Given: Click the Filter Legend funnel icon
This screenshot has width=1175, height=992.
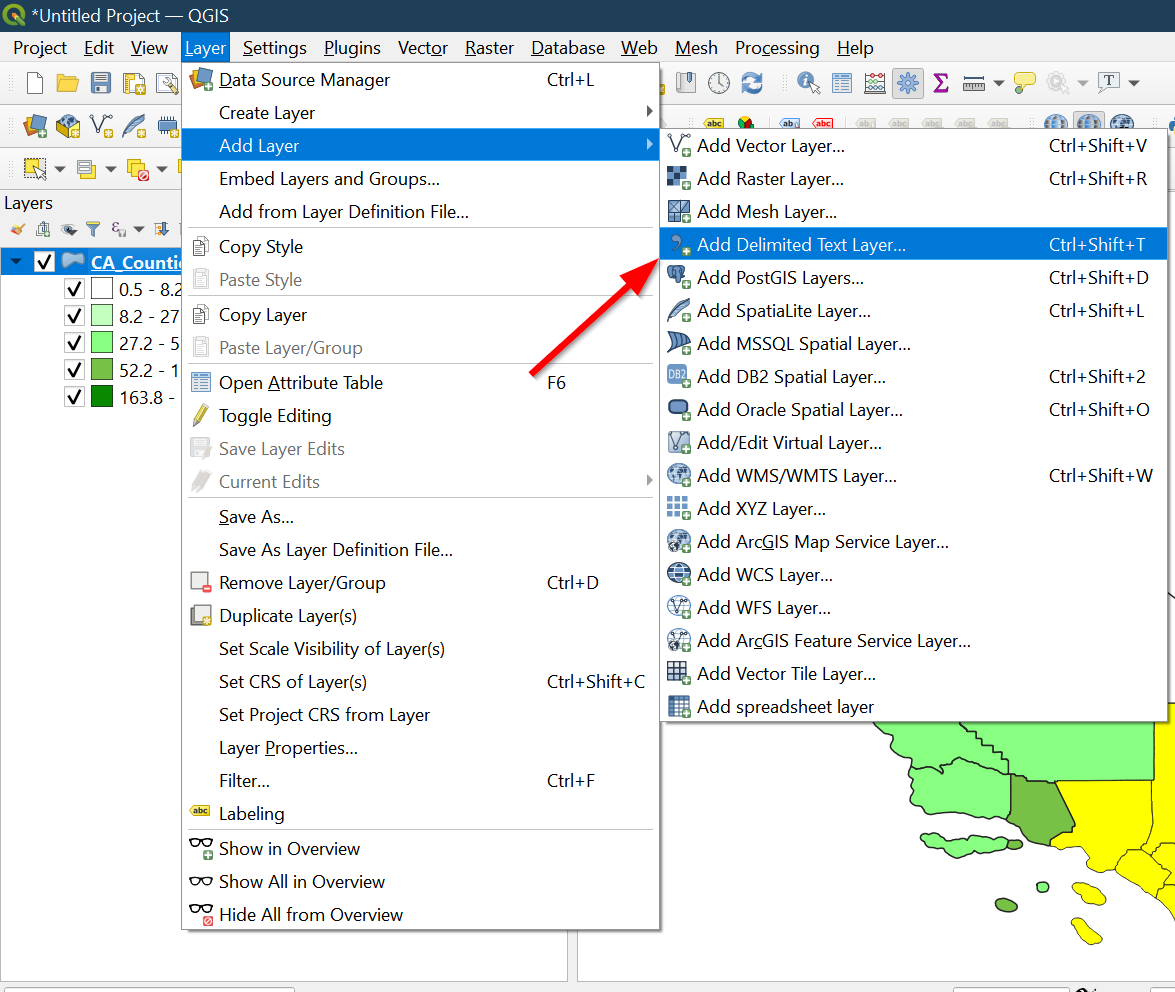Looking at the screenshot, I should 93,229.
